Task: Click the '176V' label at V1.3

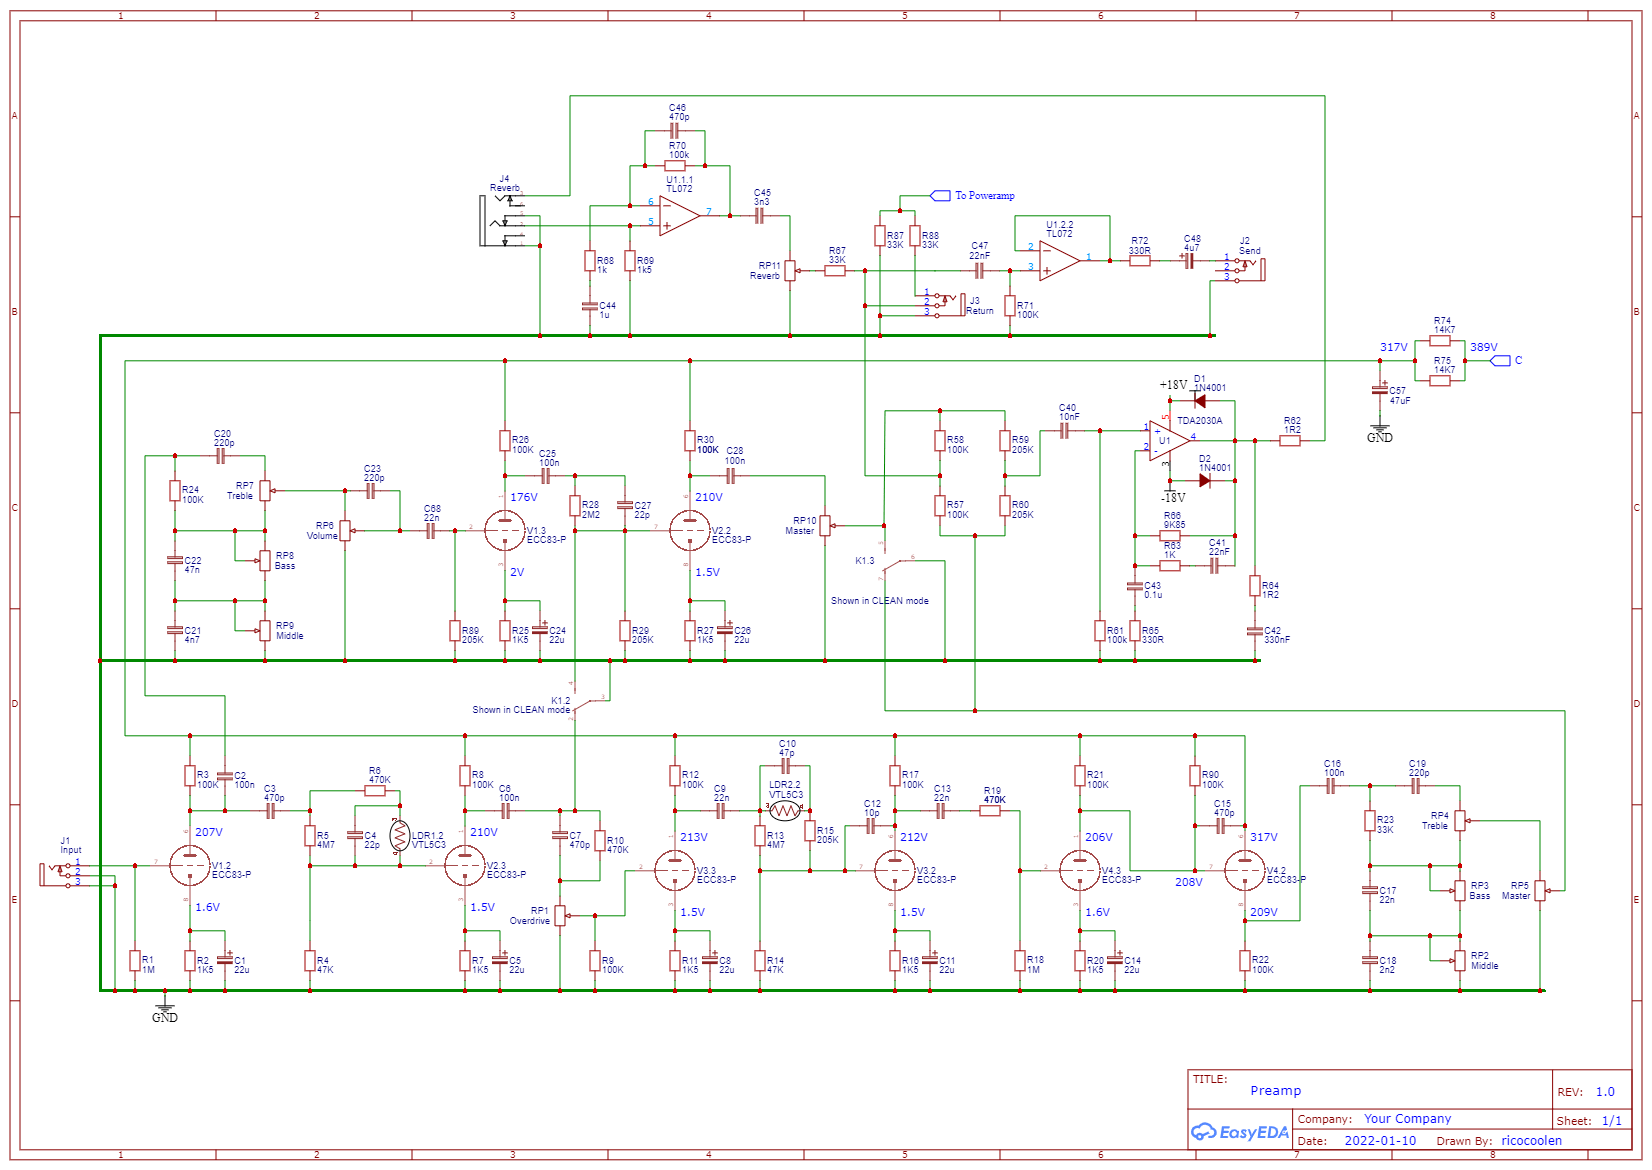Action: click(x=524, y=497)
